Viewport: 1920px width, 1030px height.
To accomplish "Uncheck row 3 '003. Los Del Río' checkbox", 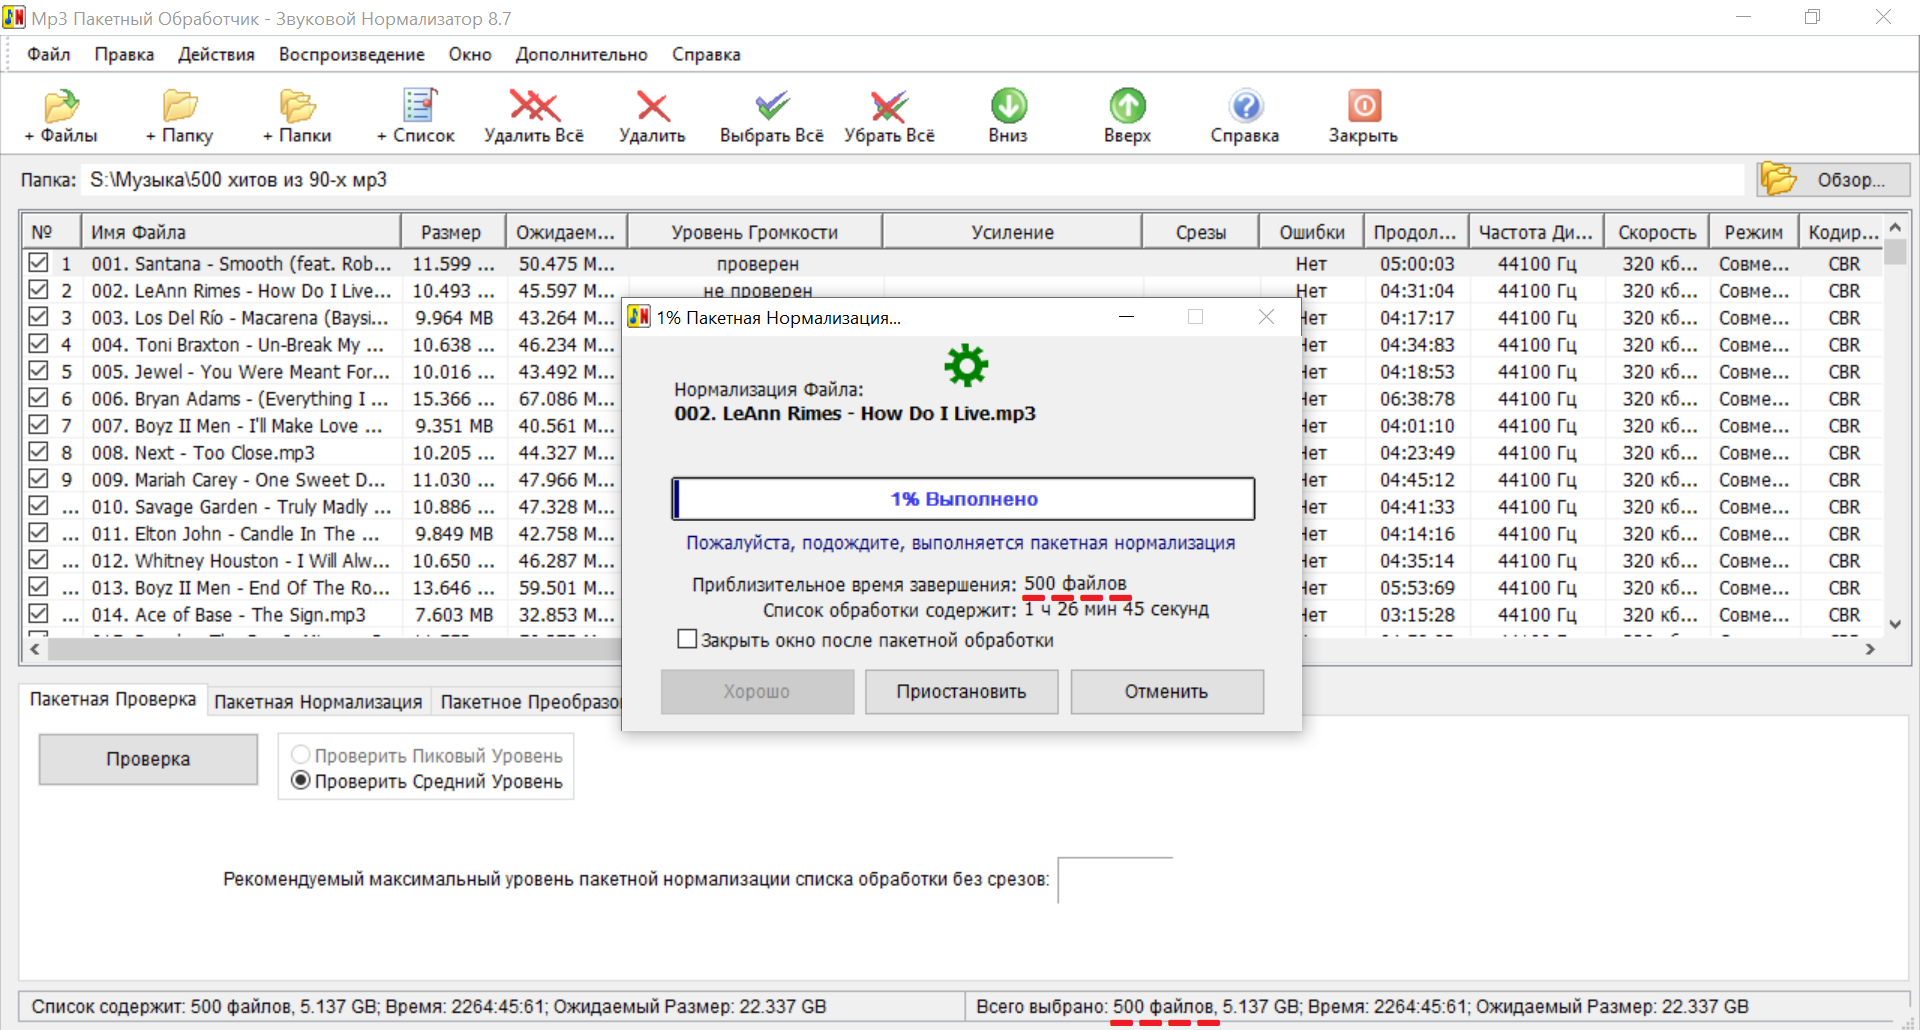I will (39, 317).
